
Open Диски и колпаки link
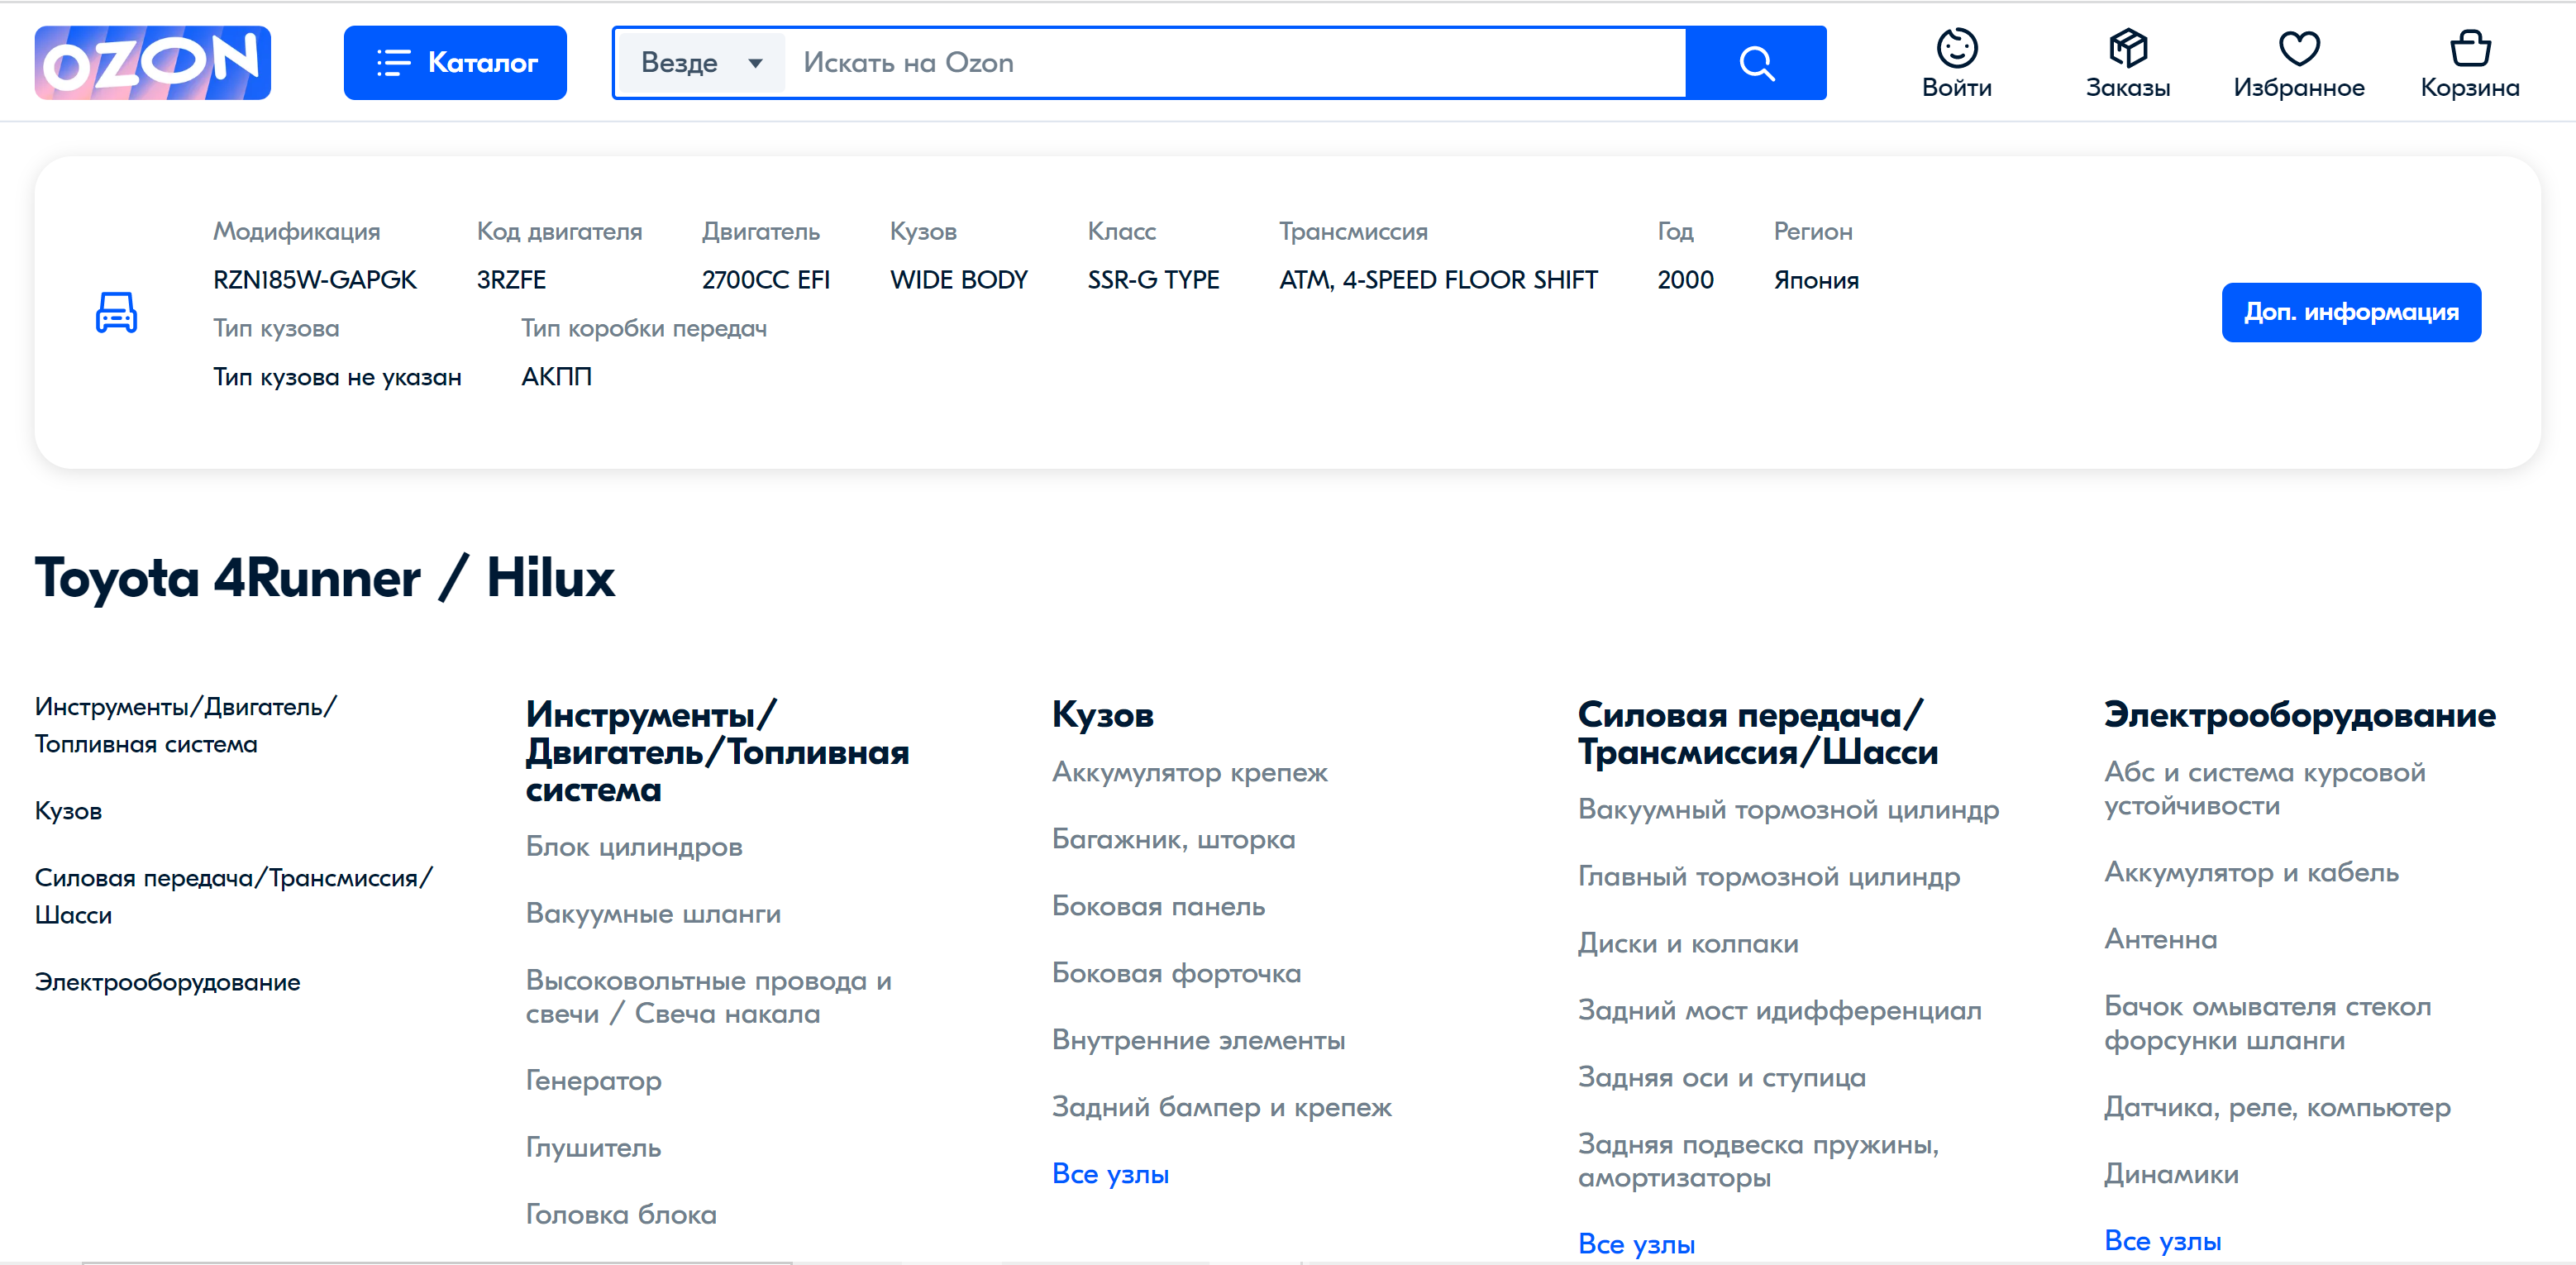(1688, 944)
